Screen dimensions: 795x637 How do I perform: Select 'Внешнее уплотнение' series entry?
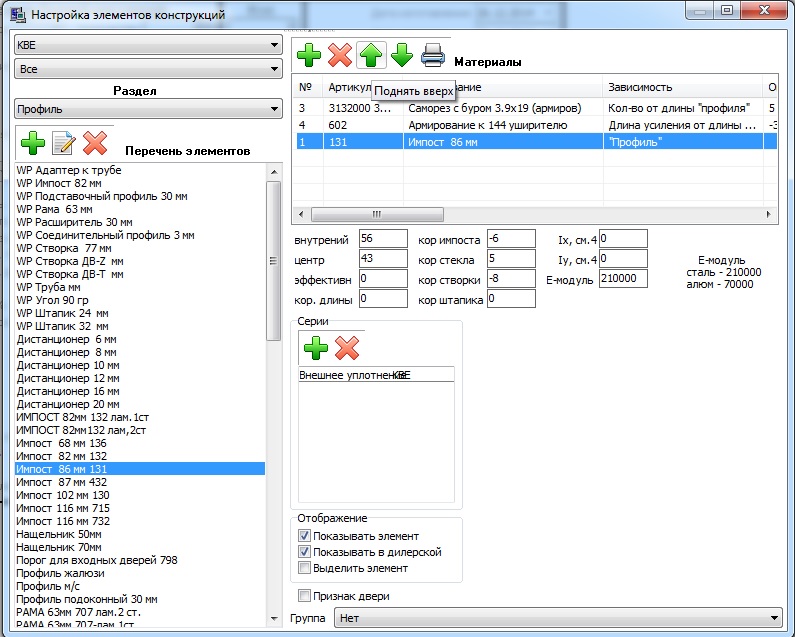pyautogui.click(x=376, y=375)
